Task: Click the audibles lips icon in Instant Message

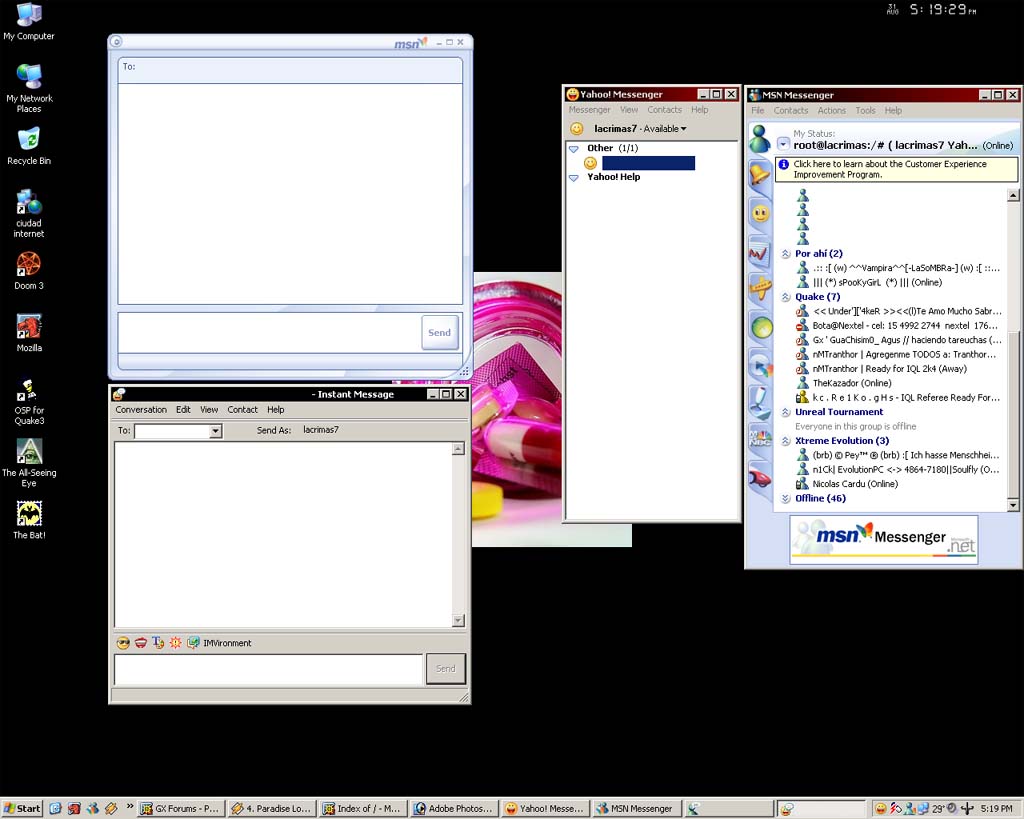Action: pyautogui.click(x=140, y=643)
